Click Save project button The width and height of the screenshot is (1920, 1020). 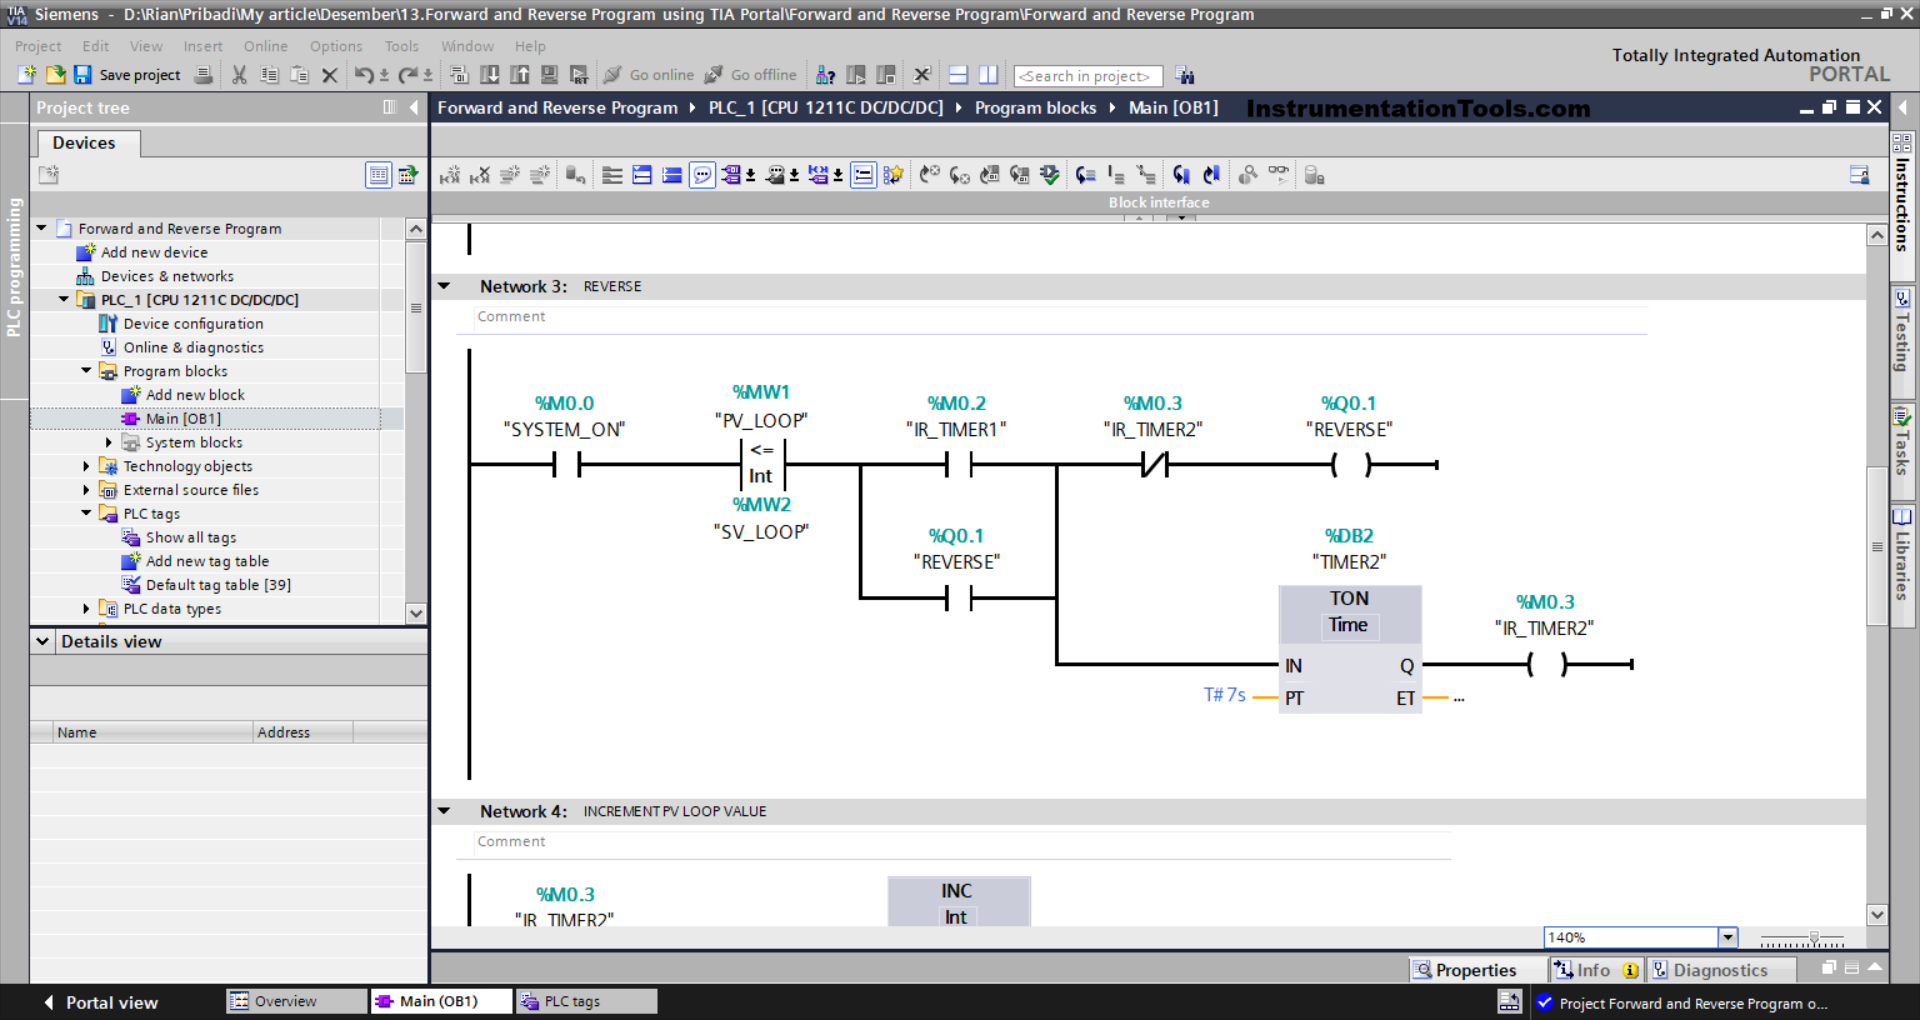[128, 75]
